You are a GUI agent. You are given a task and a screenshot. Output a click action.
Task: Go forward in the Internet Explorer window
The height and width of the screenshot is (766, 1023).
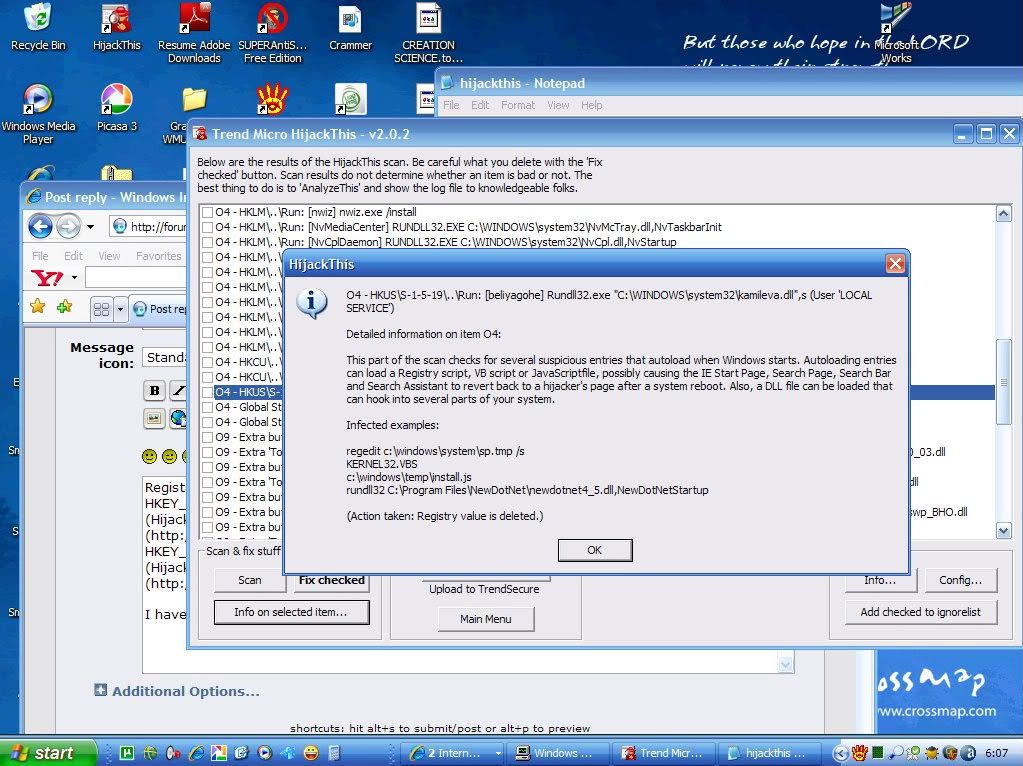68,227
